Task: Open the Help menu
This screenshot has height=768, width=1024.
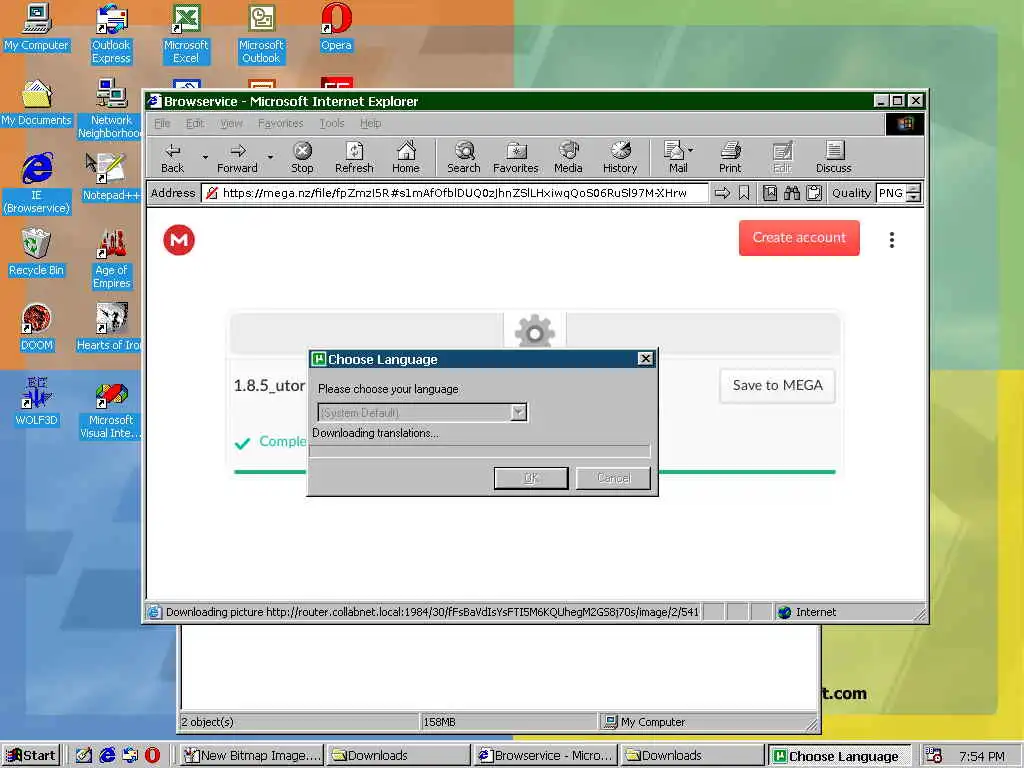Action: (x=370, y=123)
